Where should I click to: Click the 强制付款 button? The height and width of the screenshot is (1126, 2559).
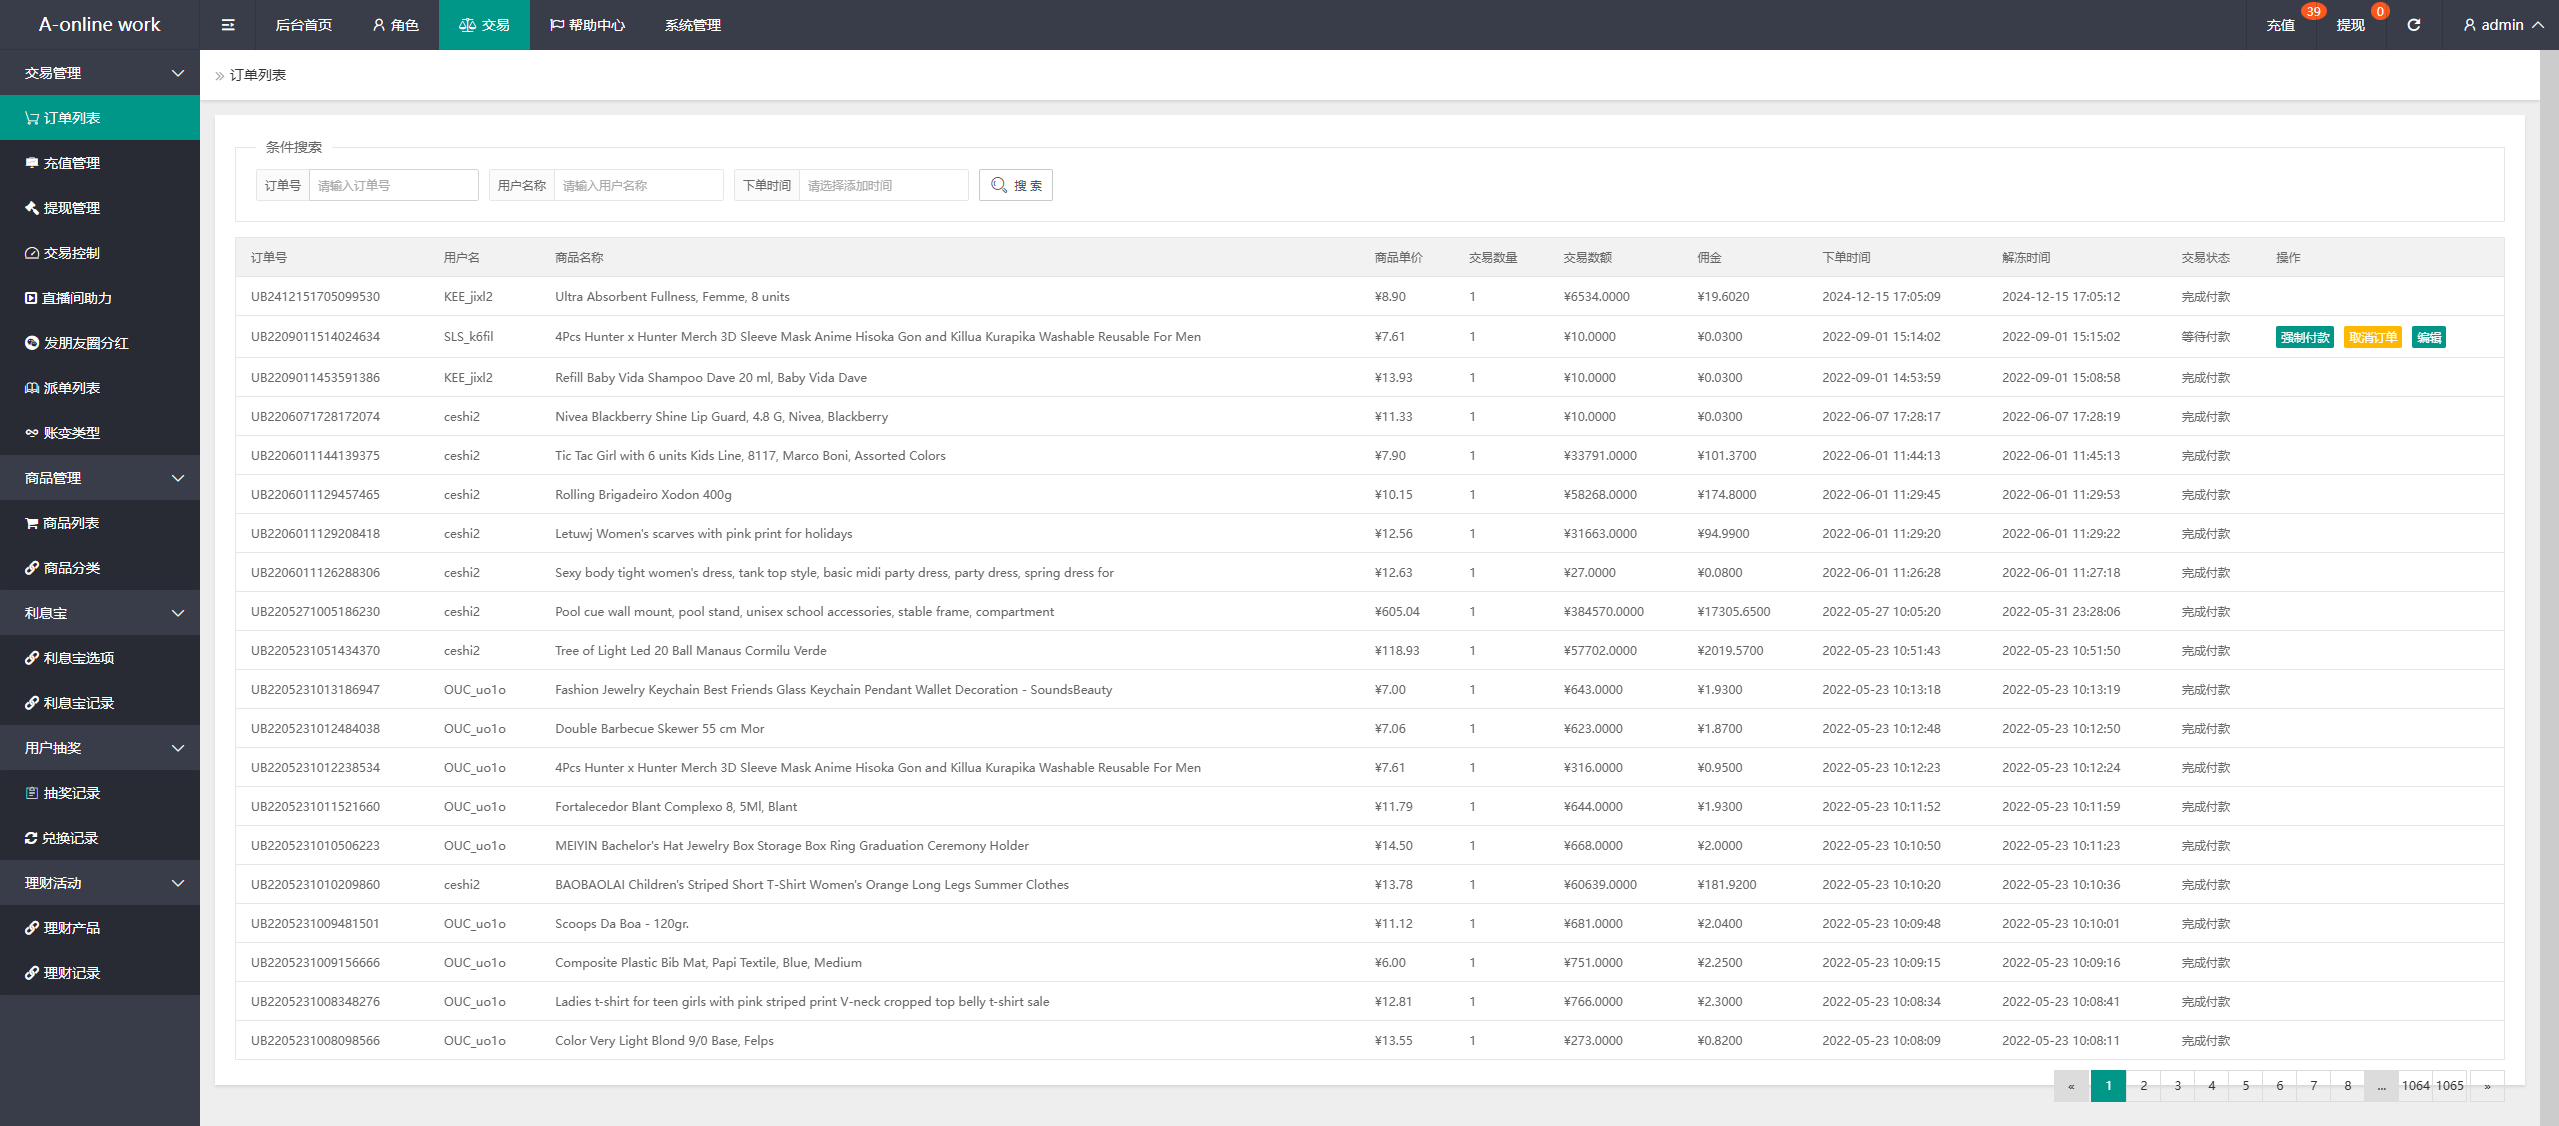[2305, 337]
